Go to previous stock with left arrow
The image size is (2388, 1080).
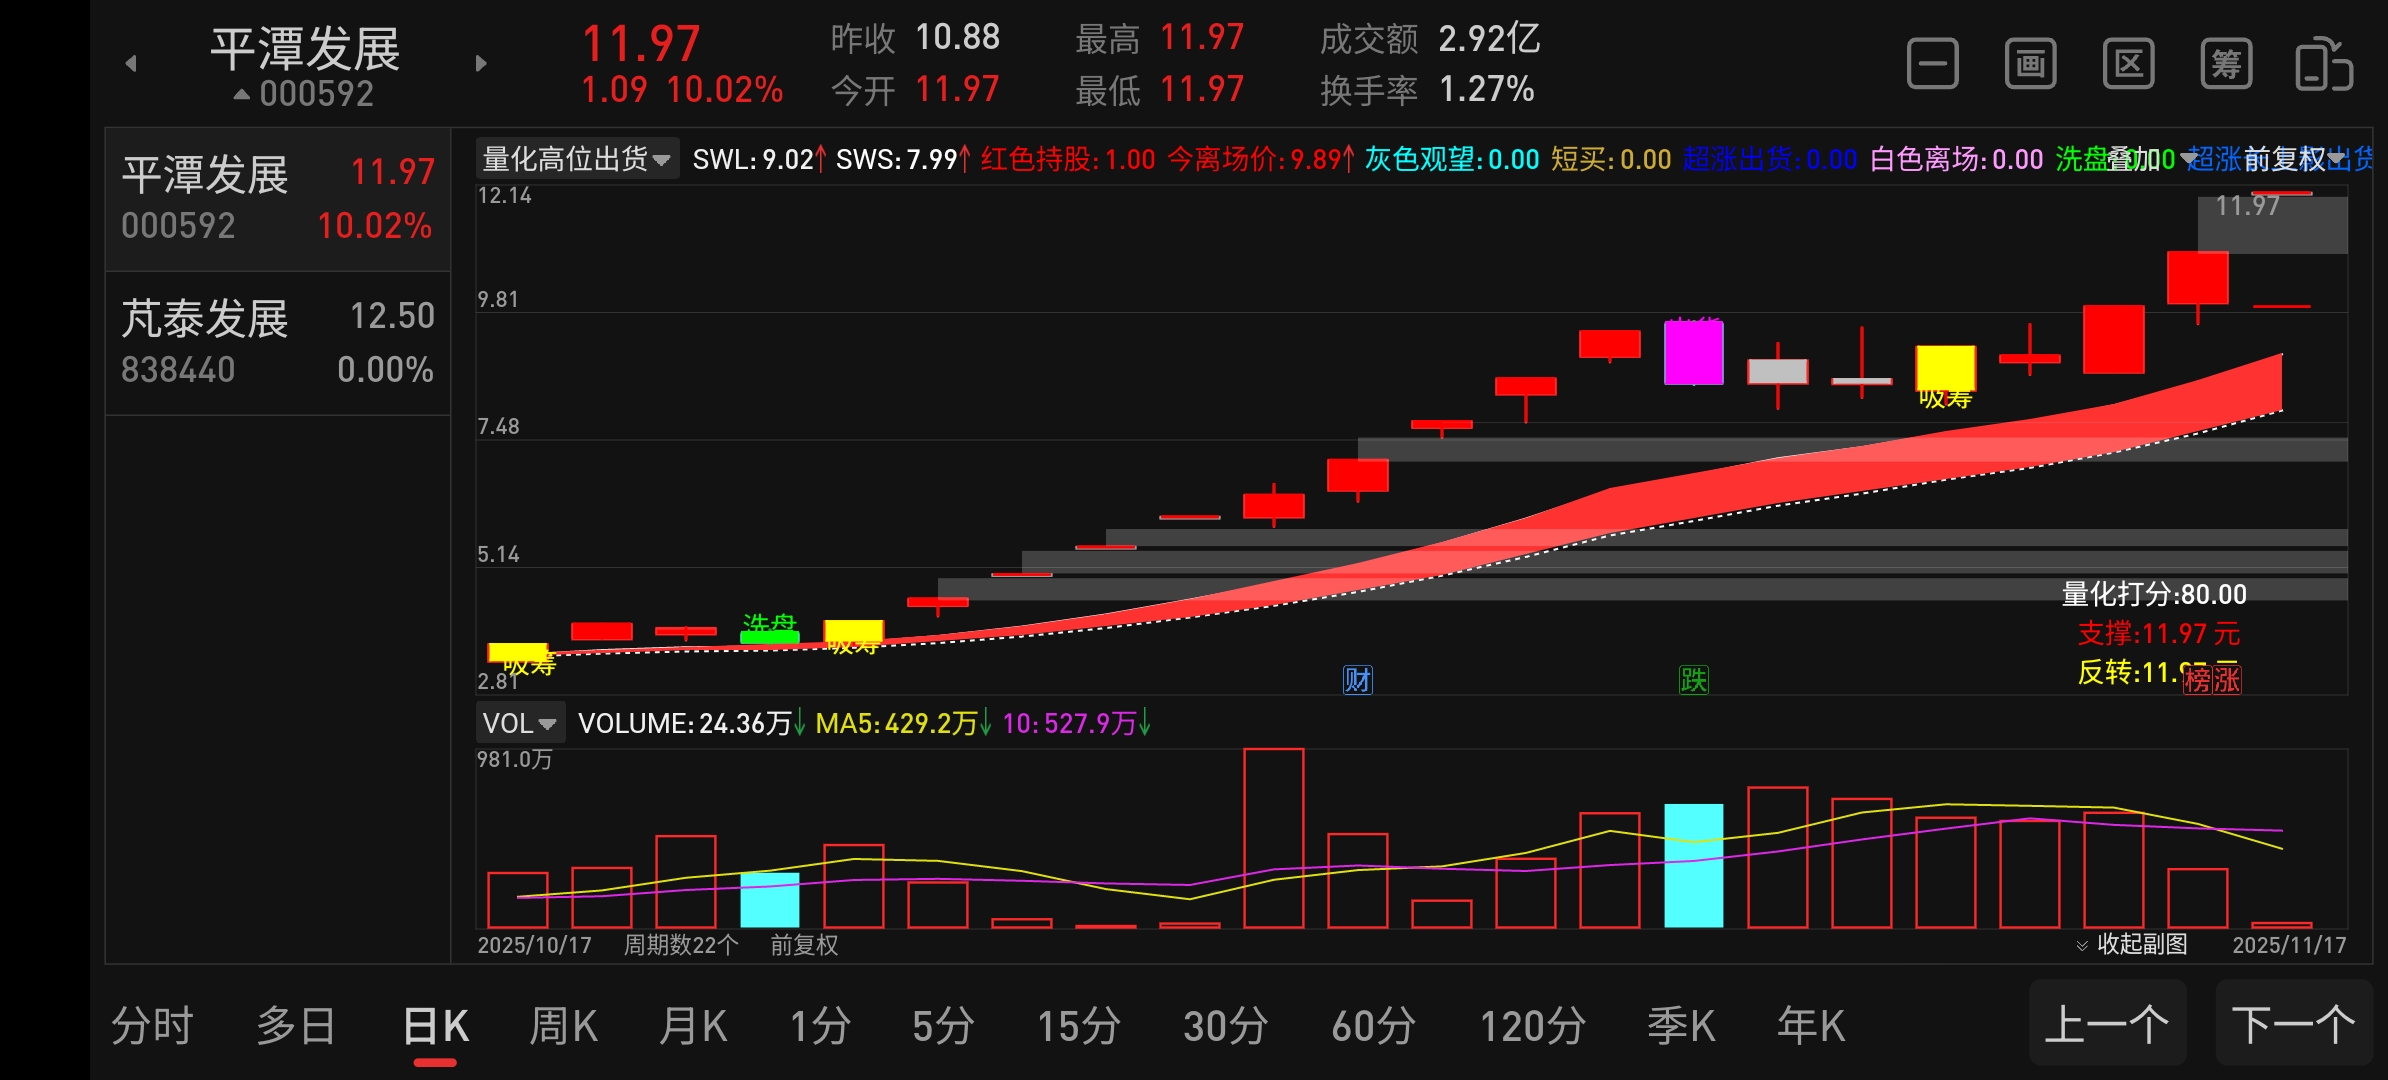pos(131,64)
